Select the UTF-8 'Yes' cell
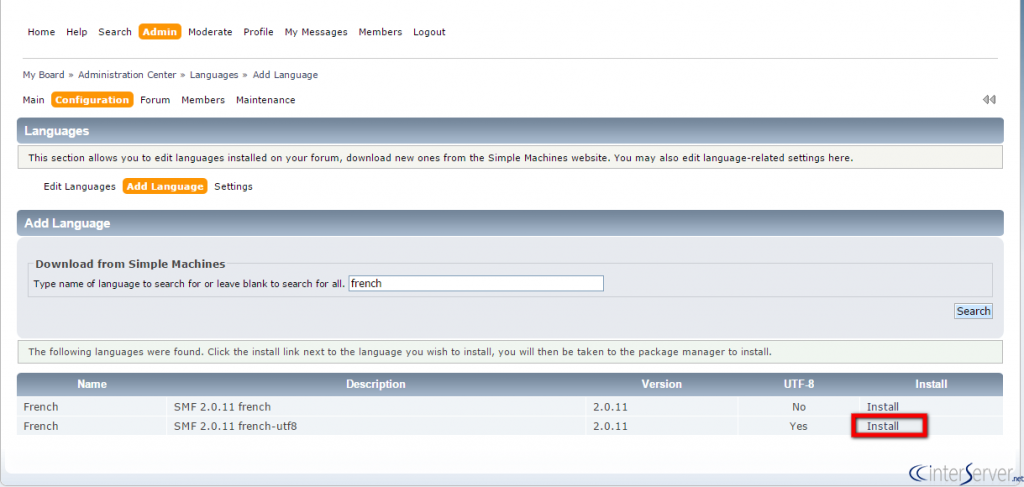Screen dimensions: 1024x487 pyautogui.click(x=799, y=426)
